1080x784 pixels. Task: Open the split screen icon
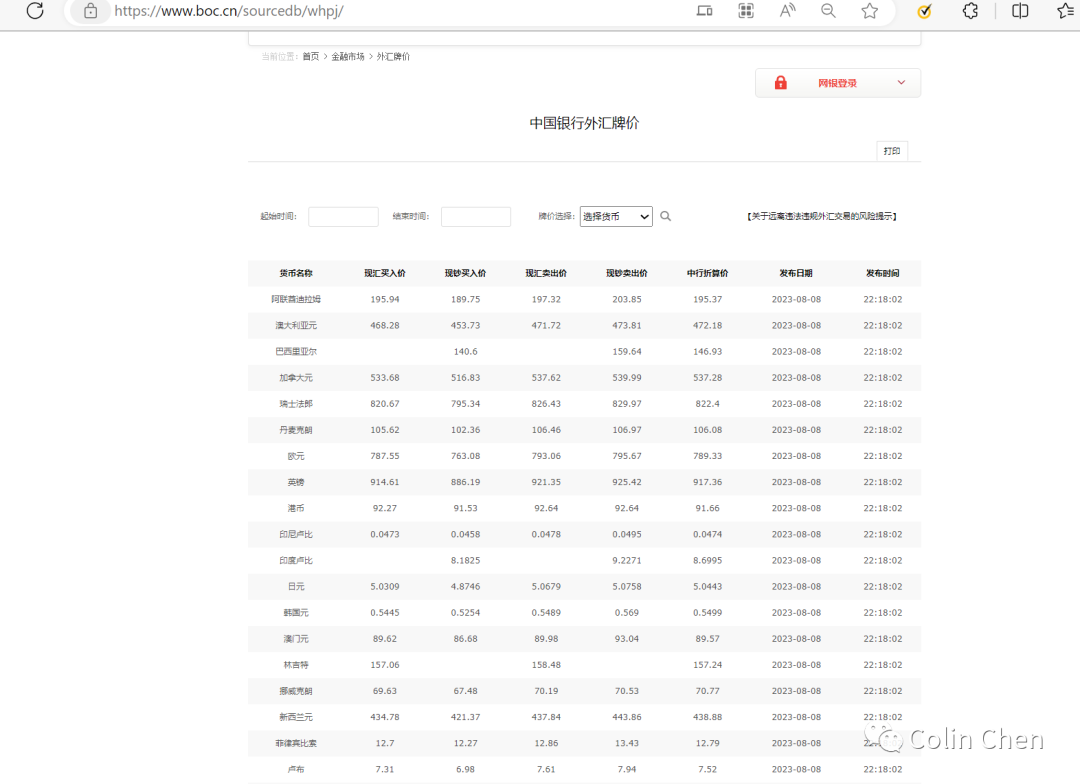(x=1019, y=12)
